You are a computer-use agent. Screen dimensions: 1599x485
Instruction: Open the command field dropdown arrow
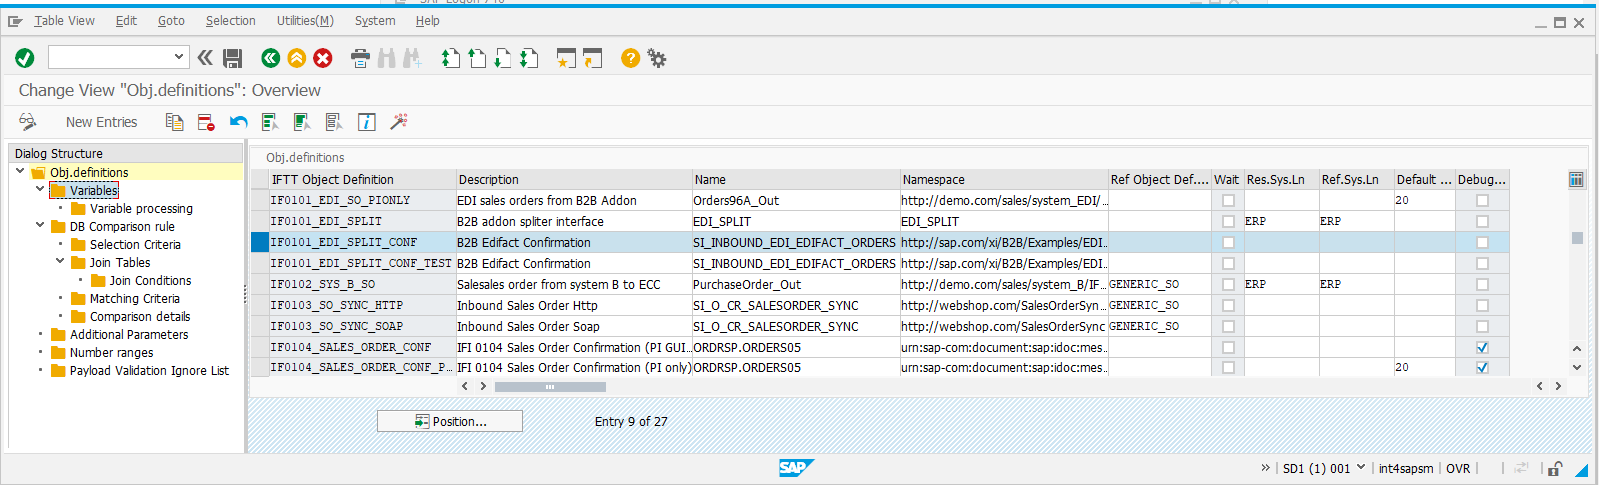pyautogui.click(x=179, y=57)
